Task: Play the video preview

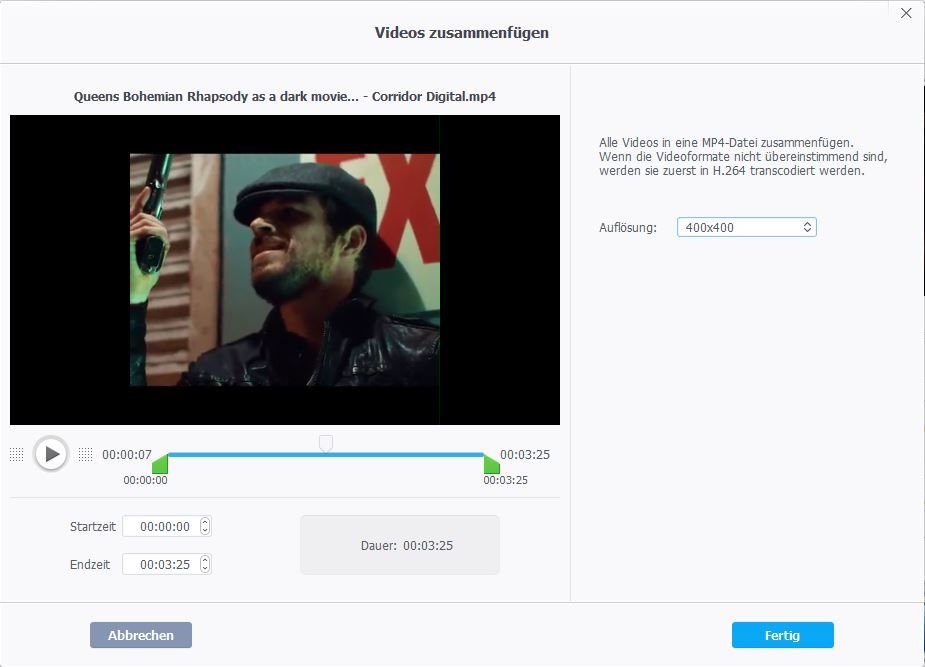Action: [51, 454]
